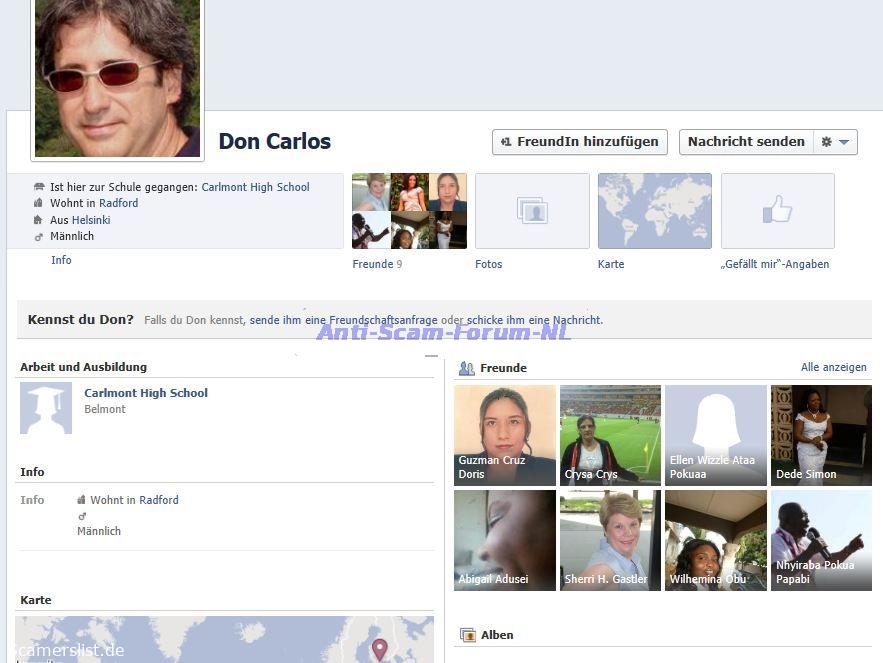Open the Karte world map tile

(654, 211)
